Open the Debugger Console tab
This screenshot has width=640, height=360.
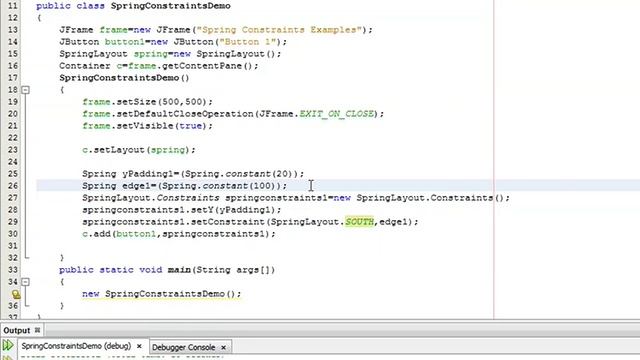coord(184,347)
